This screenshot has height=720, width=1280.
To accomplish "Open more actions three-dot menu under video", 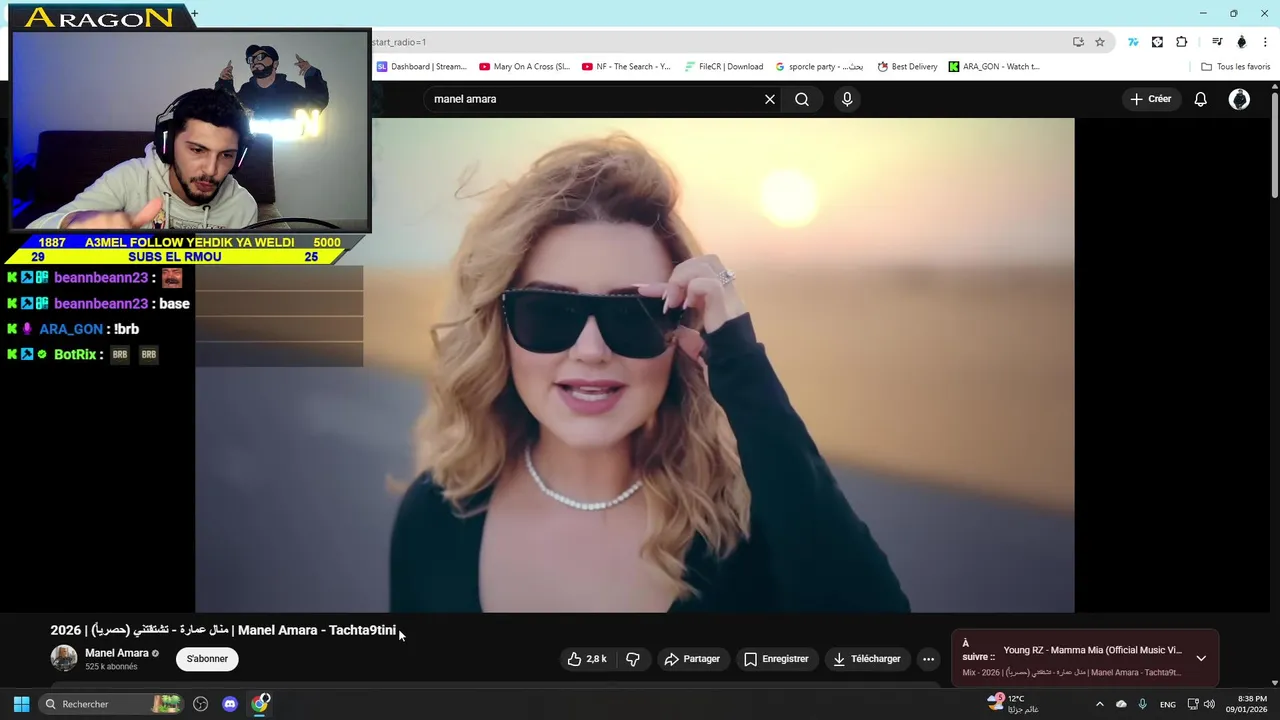I will (x=928, y=659).
